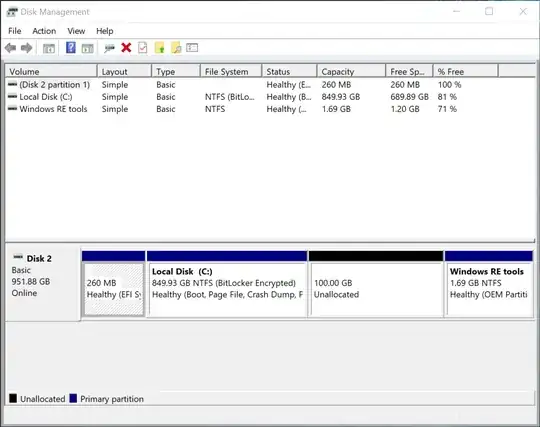Minimize the Disk Management window

(457, 11)
